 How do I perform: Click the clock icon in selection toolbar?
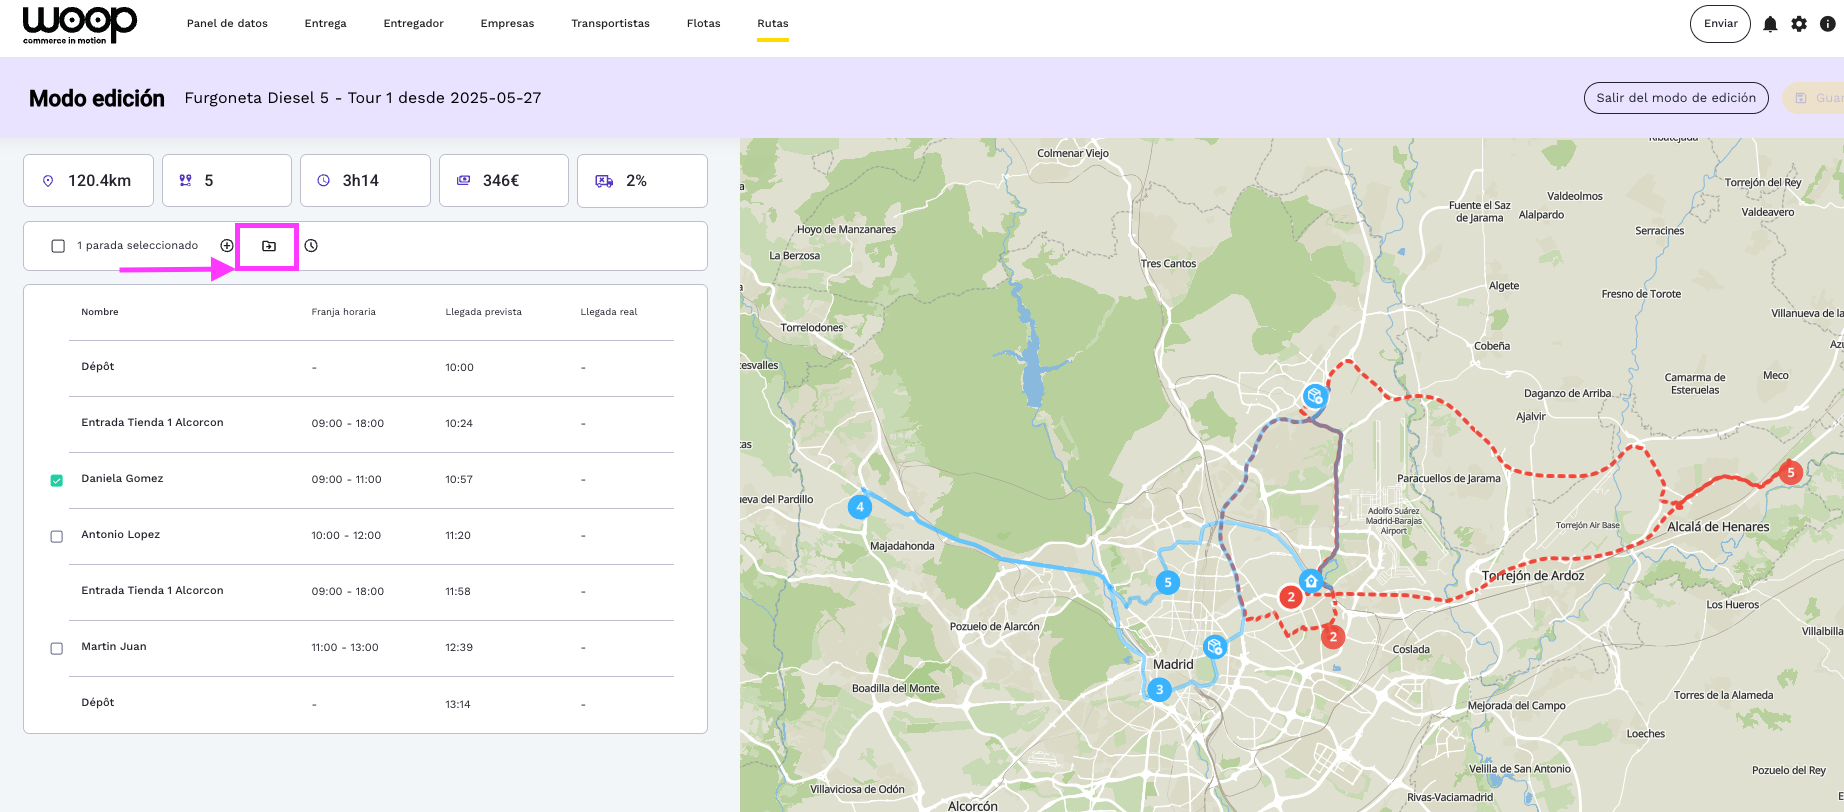click(311, 246)
